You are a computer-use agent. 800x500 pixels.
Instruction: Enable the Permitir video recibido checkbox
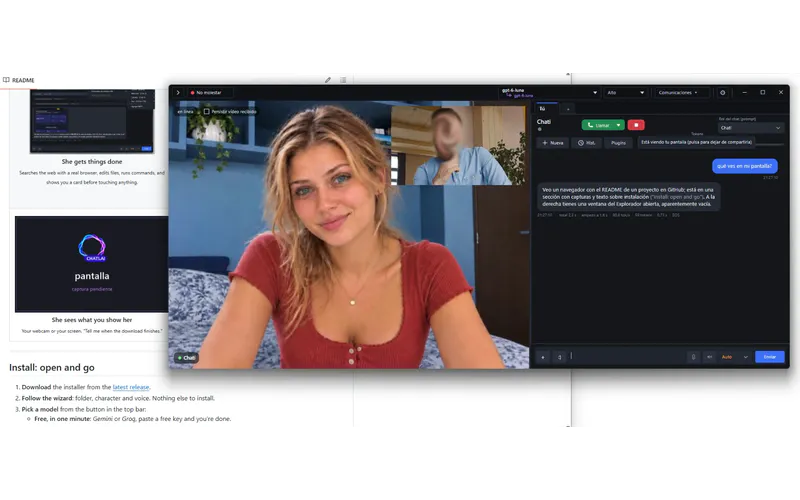click(x=207, y=111)
